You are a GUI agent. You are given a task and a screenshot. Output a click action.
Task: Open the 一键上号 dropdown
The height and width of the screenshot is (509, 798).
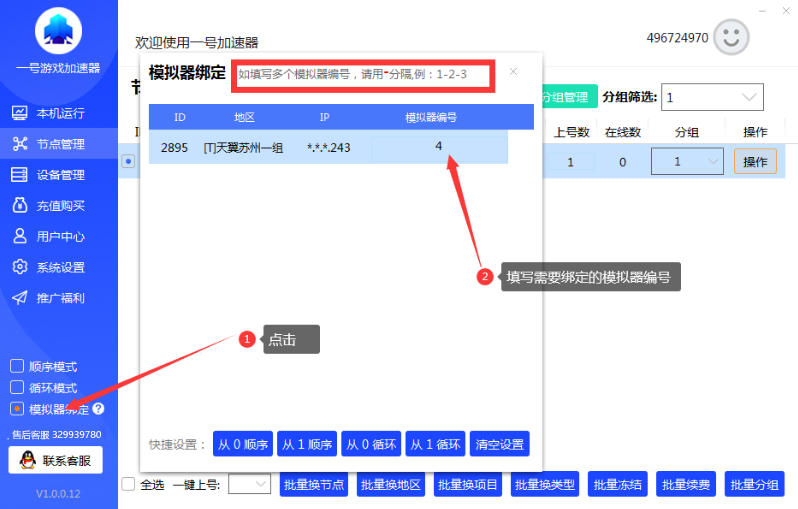tap(249, 484)
